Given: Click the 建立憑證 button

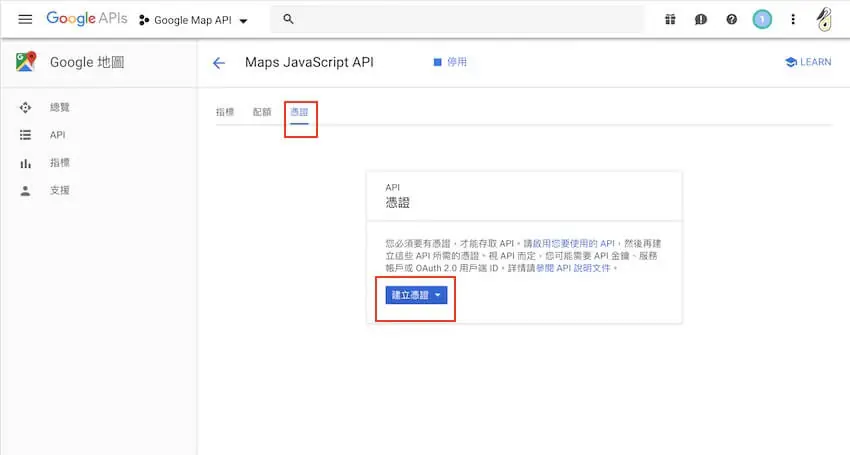Looking at the screenshot, I should coord(416,295).
